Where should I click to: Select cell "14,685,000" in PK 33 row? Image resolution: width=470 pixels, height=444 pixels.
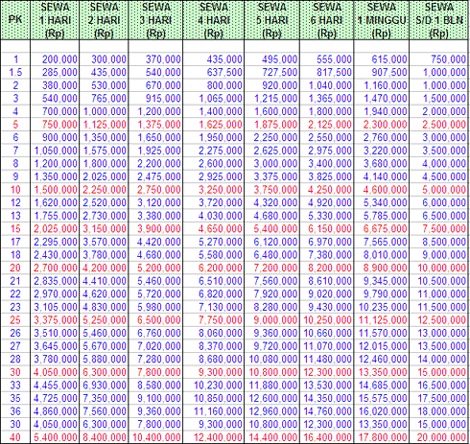(382, 385)
